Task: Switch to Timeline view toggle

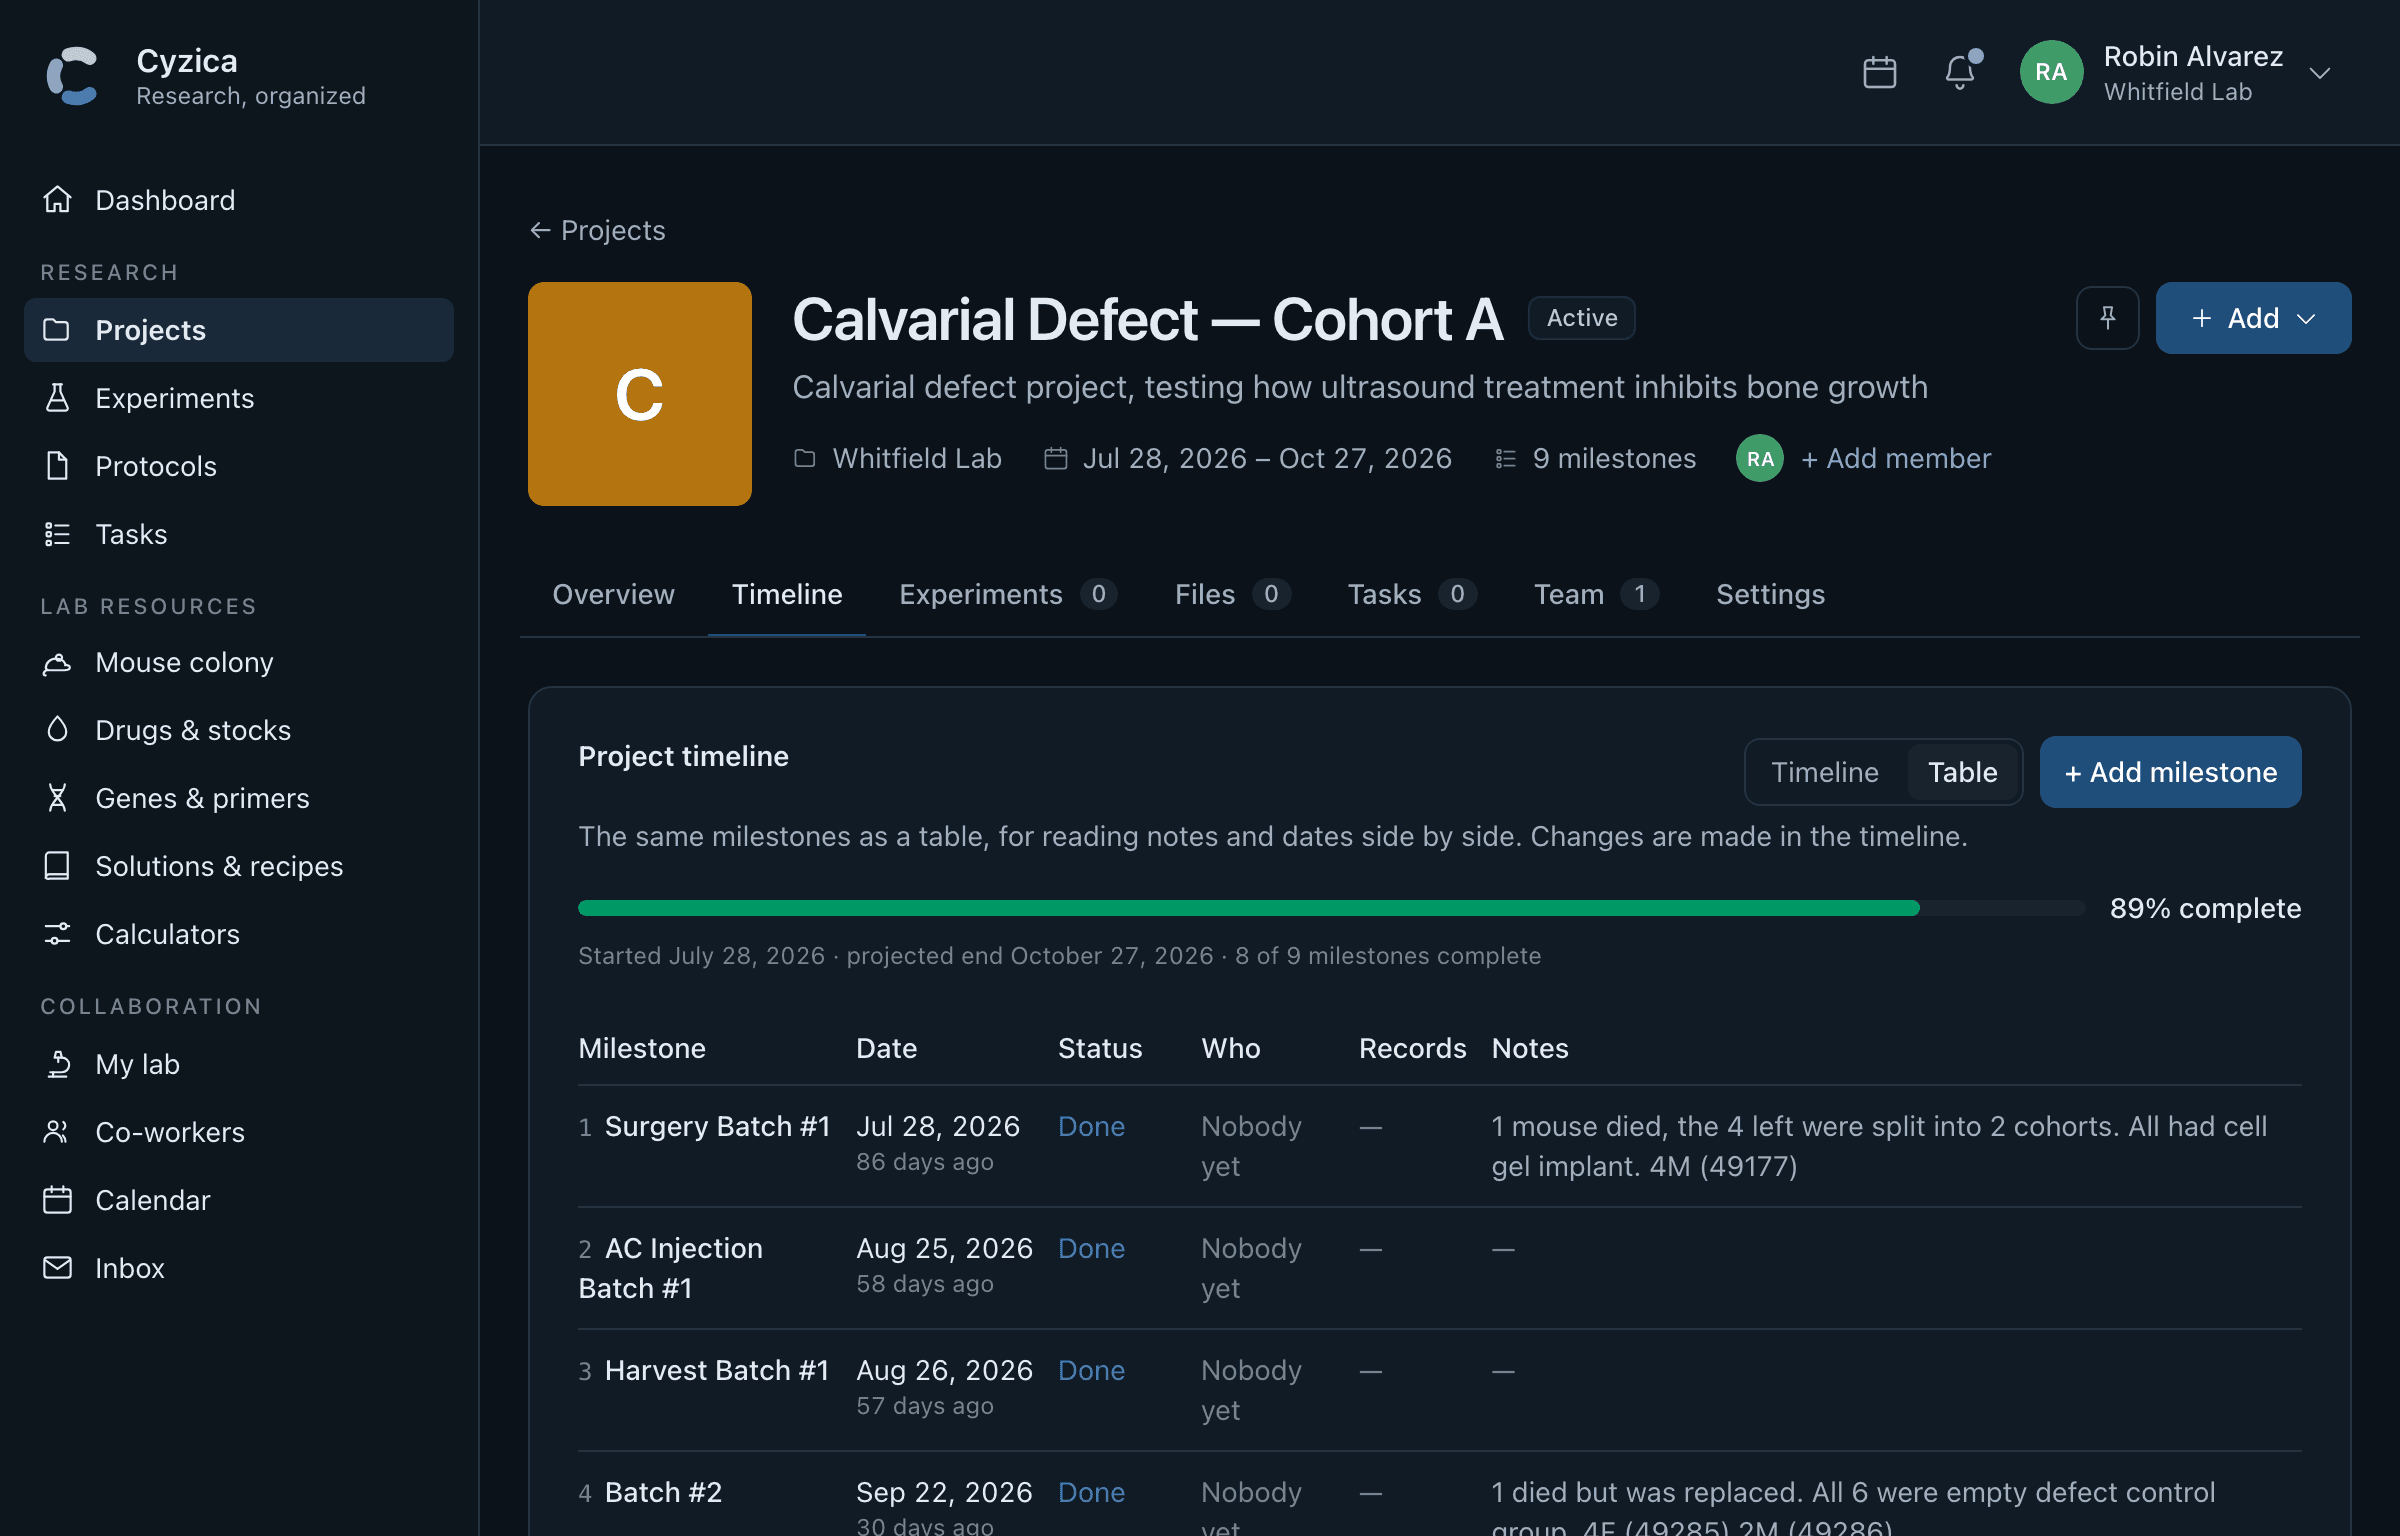Action: [1825, 772]
